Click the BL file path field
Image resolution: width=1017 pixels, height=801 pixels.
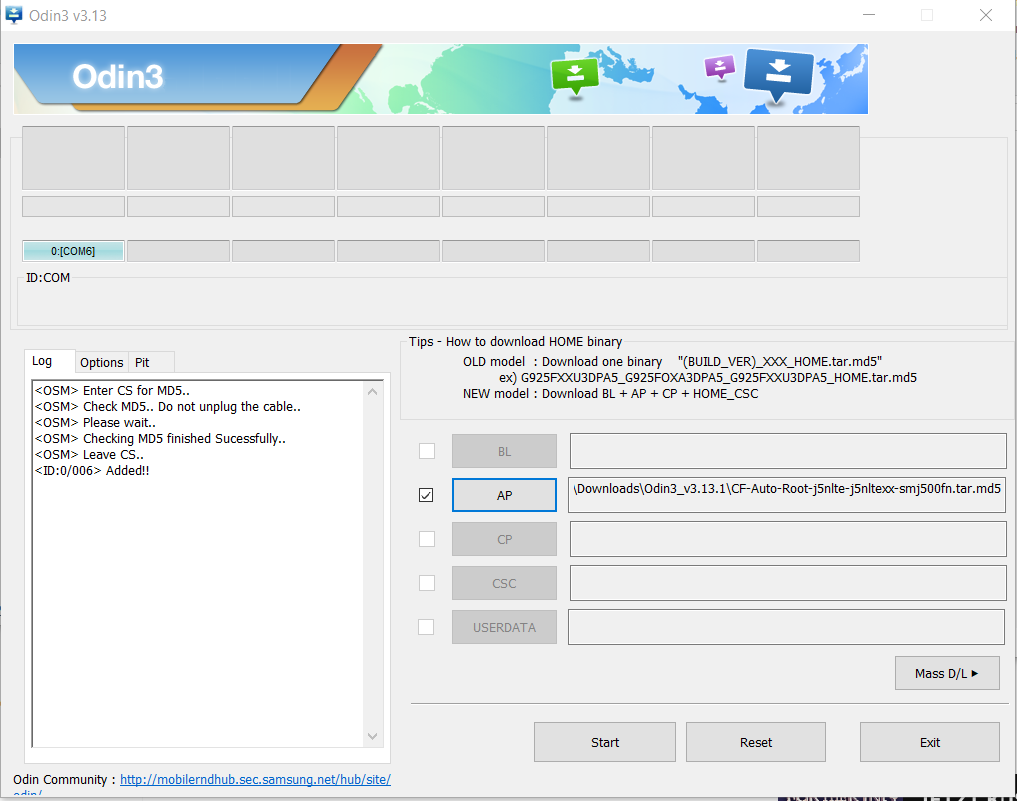pyautogui.click(x=788, y=451)
